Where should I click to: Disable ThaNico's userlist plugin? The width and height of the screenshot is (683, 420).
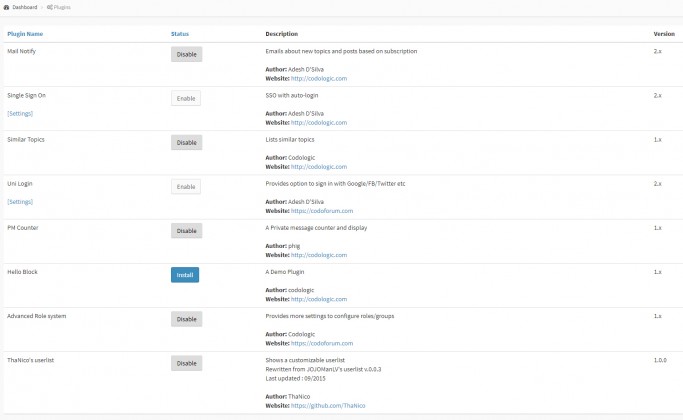point(186,363)
